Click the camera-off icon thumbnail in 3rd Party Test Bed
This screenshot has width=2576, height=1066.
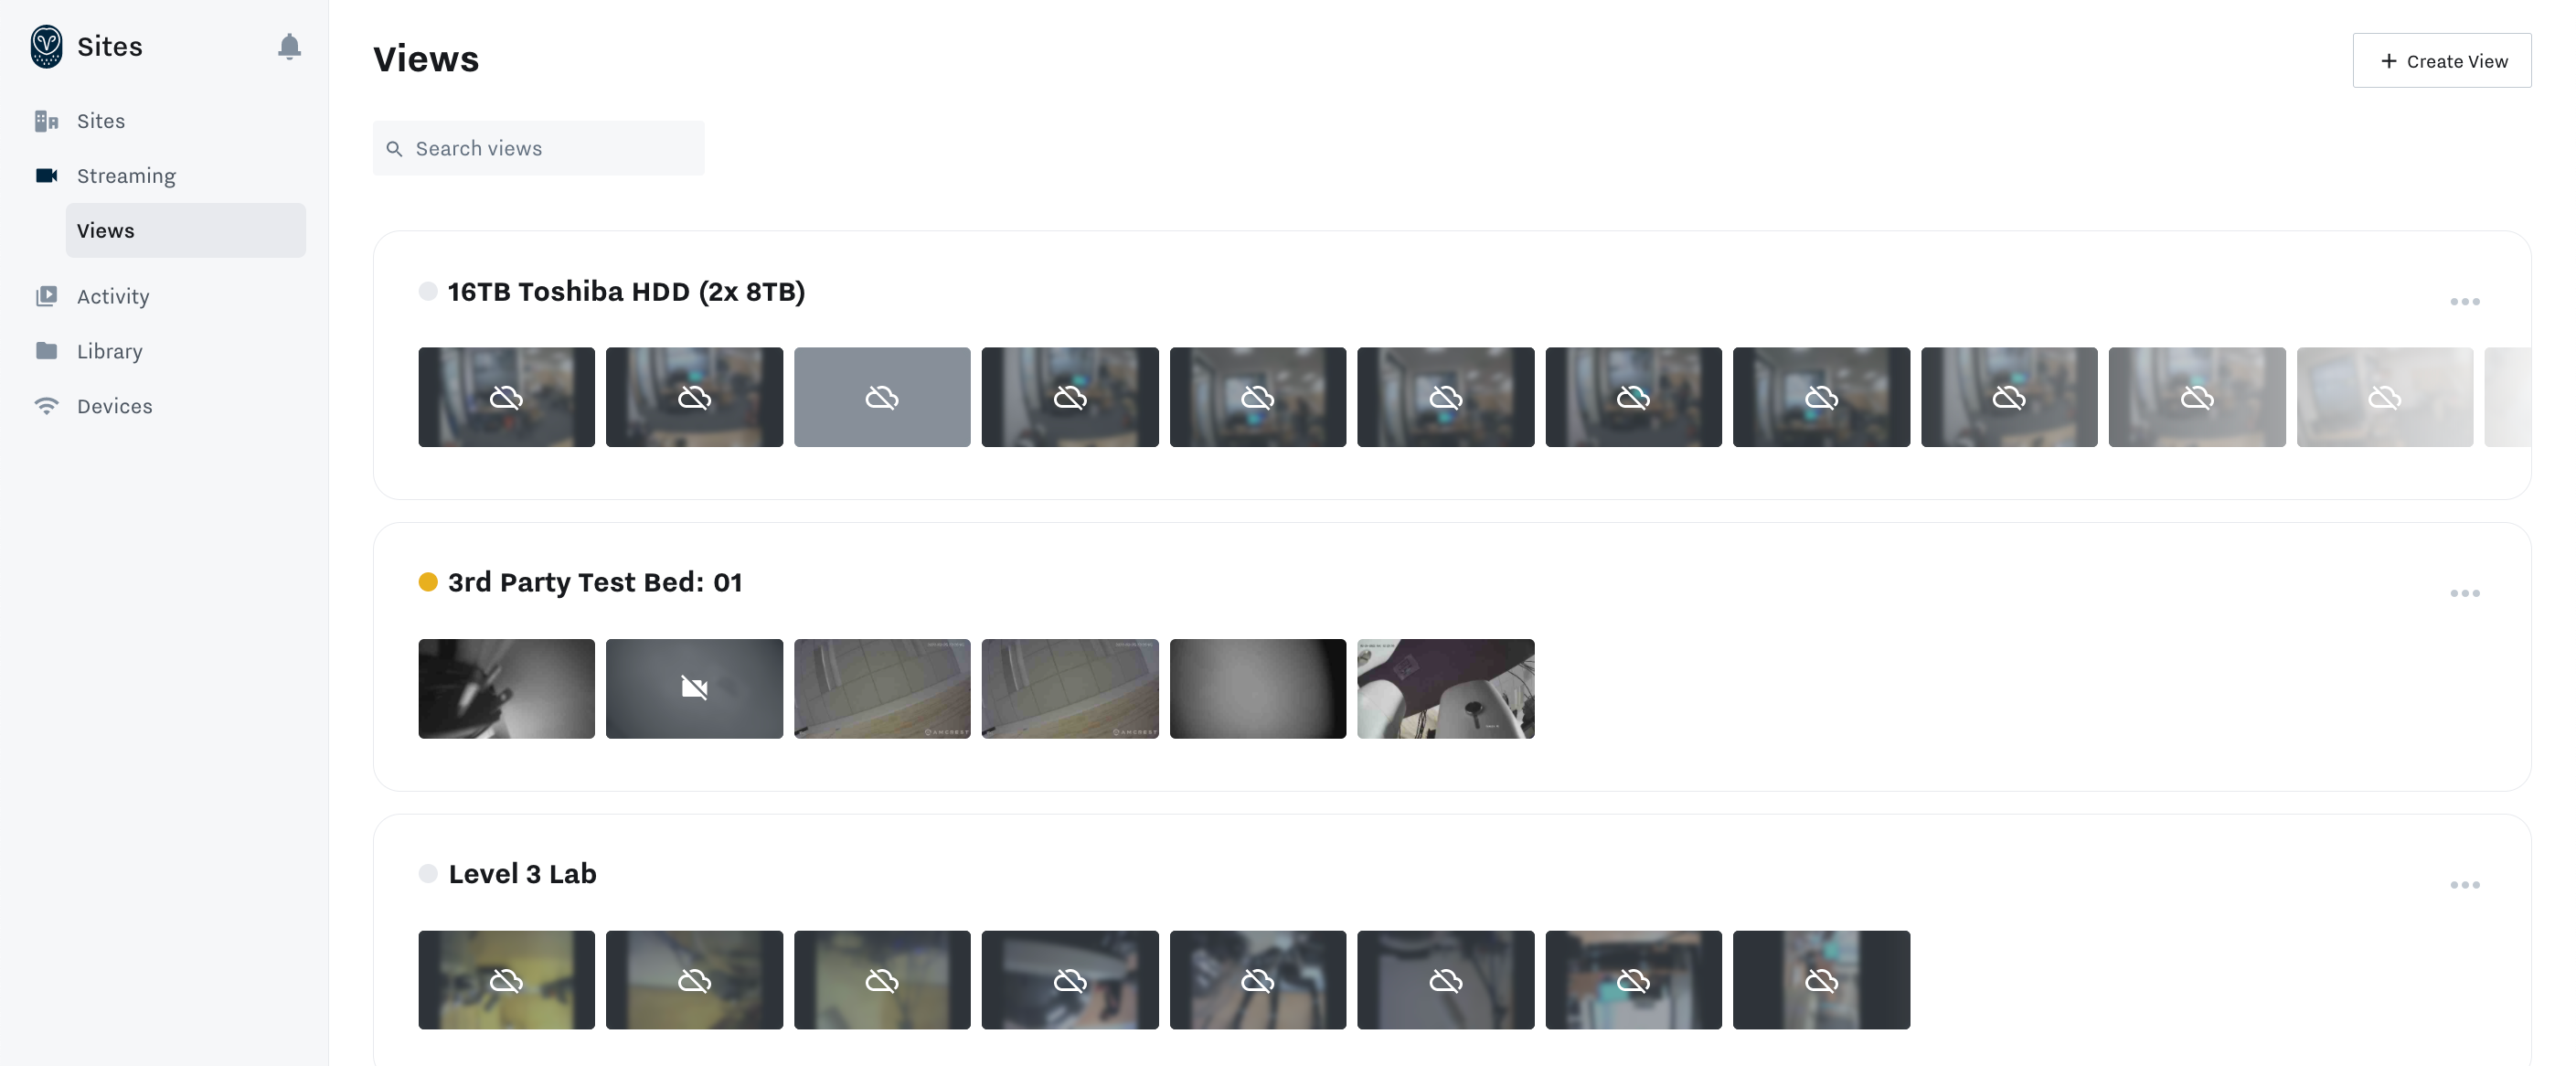694,688
